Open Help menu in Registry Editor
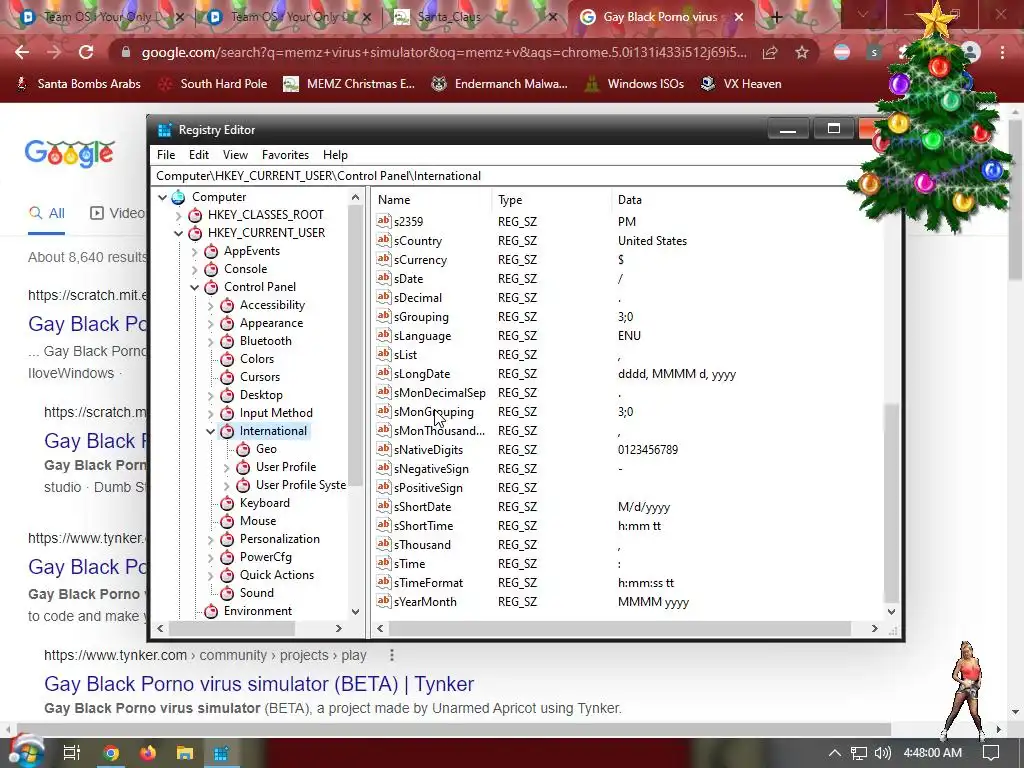The width and height of the screenshot is (1024, 768). [x=335, y=155]
